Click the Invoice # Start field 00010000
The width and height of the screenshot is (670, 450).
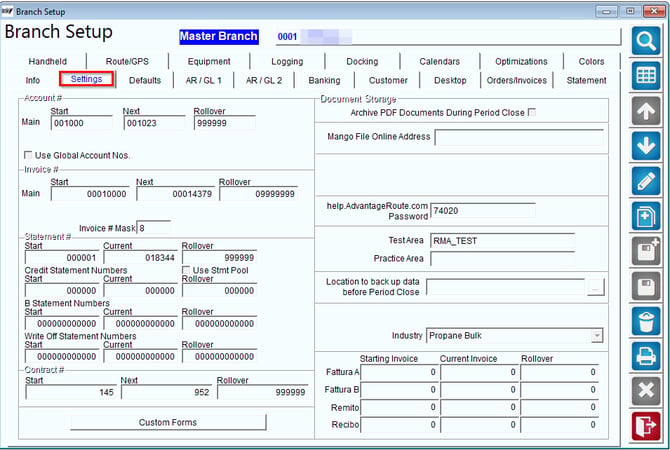coord(90,194)
